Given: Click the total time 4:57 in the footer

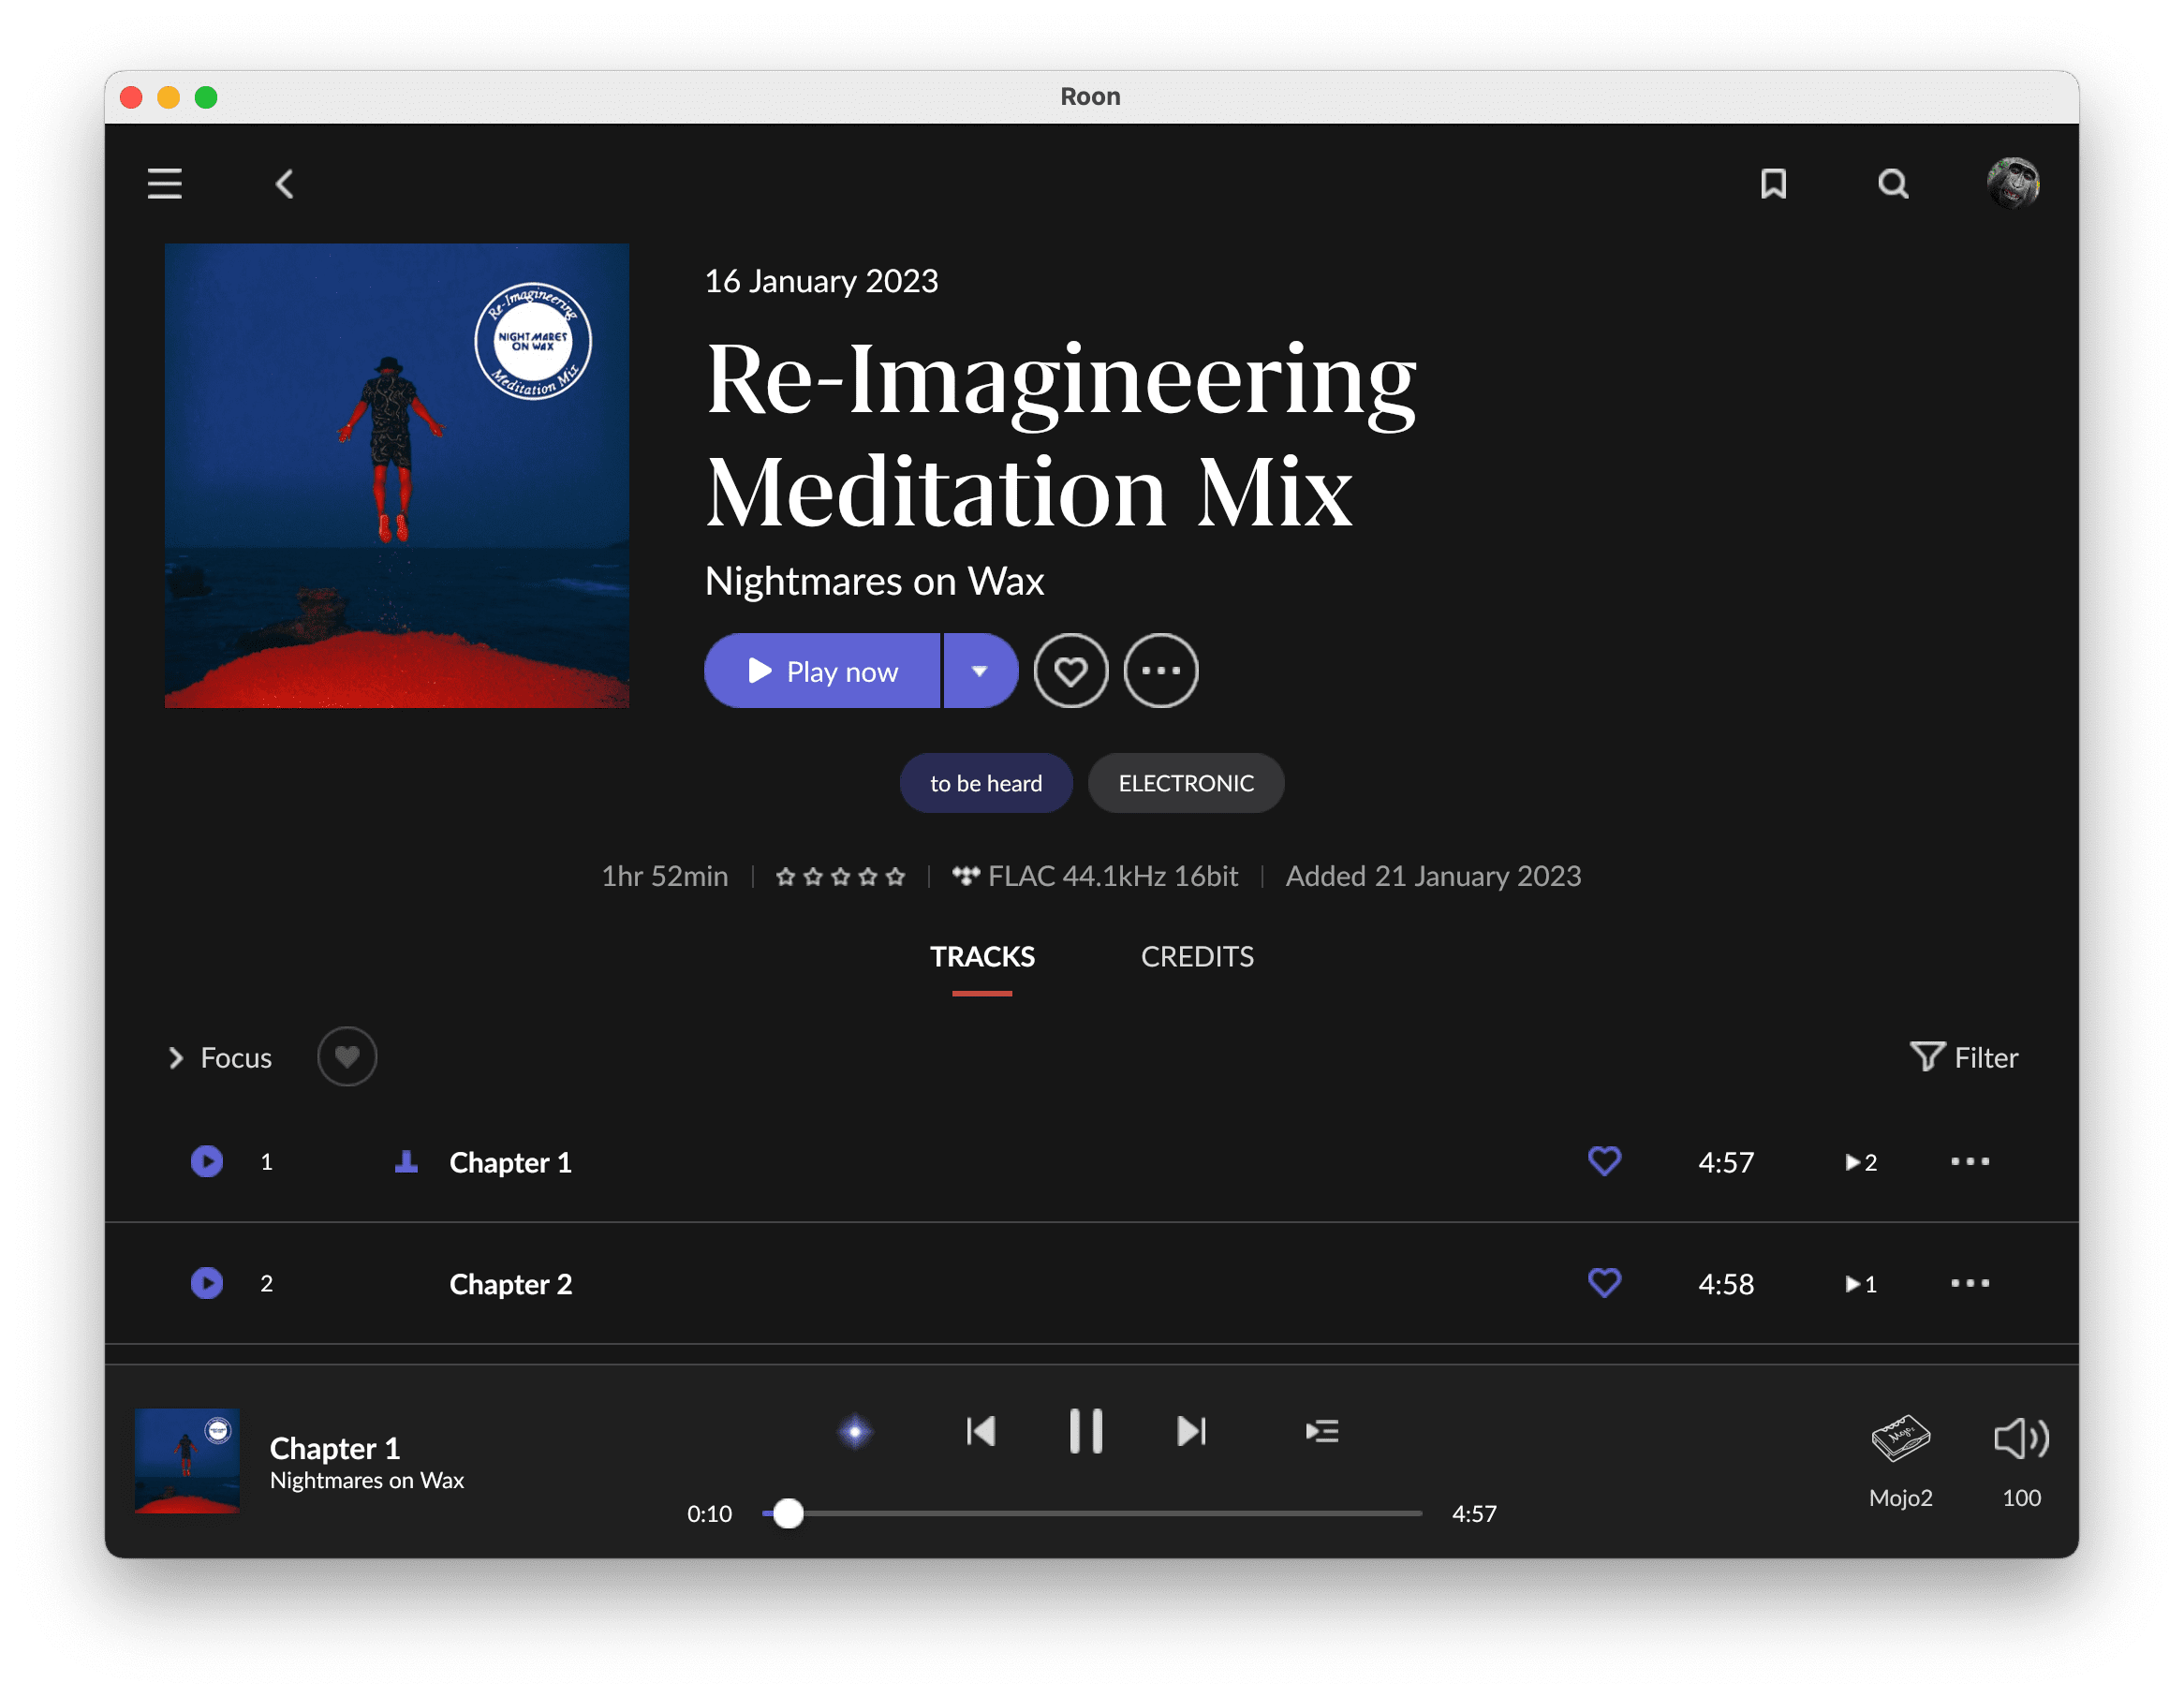Looking at the screenshot, I should tap(1474, 1514).
